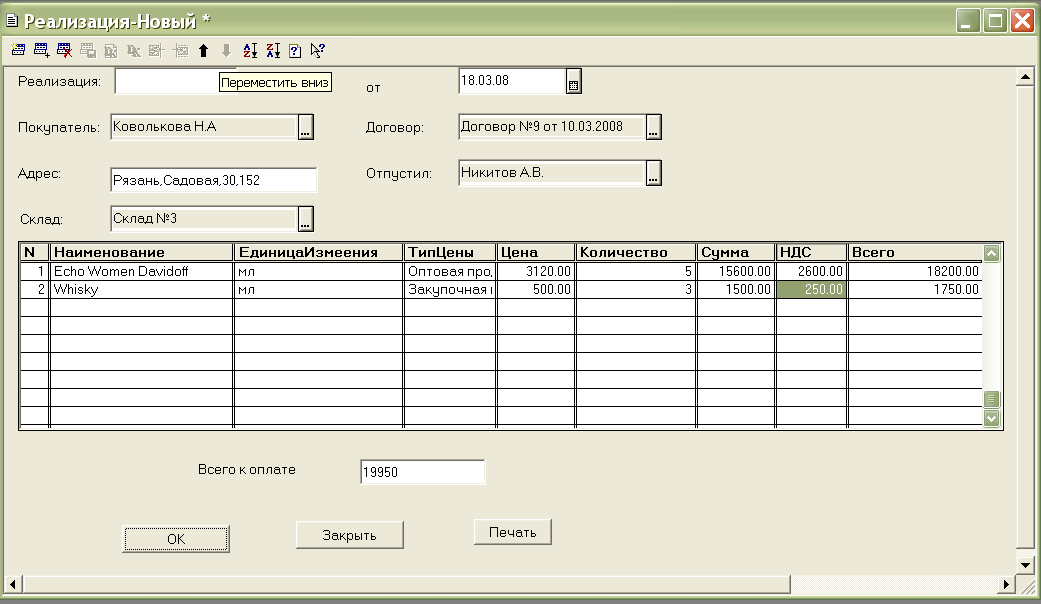1041x604 pixels.
Task: Click the Адрес input field
Action: point(213,179)
